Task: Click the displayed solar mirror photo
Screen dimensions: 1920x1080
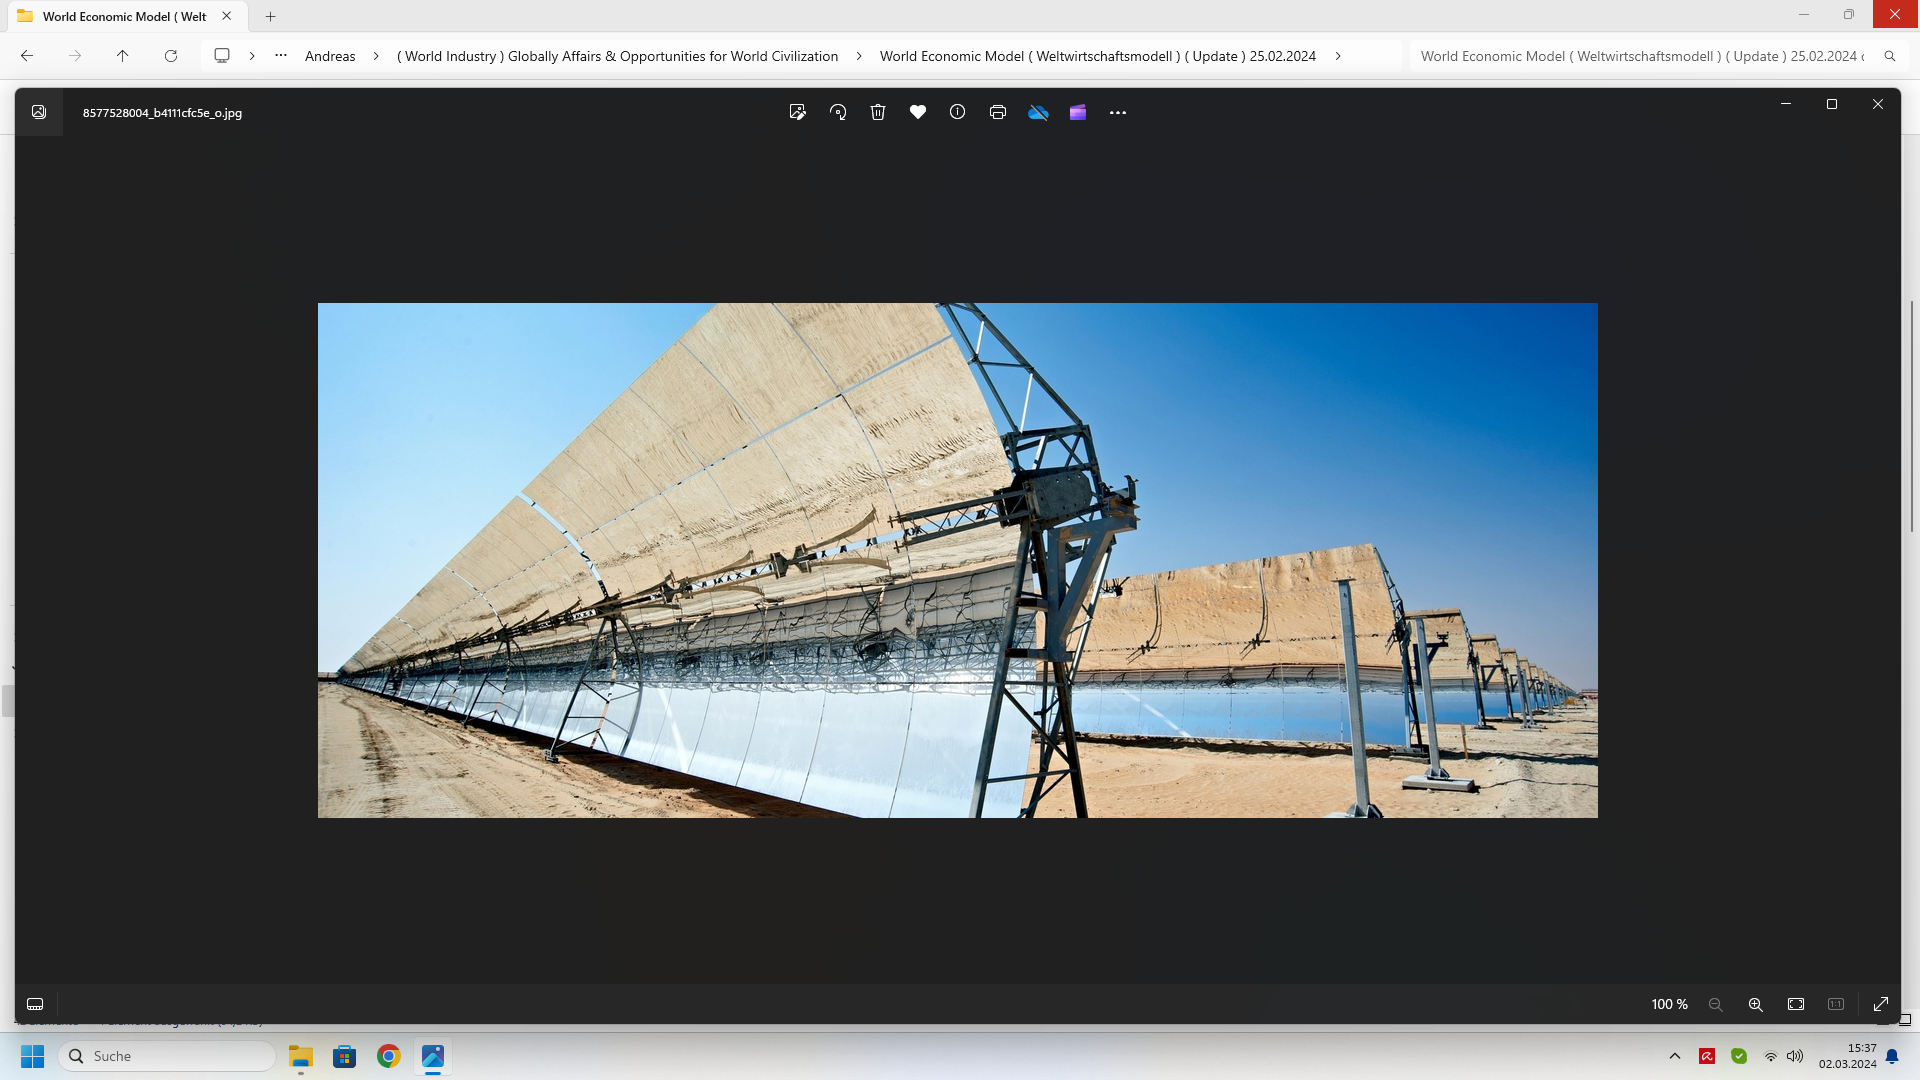Action: click(x=957, y=560)
